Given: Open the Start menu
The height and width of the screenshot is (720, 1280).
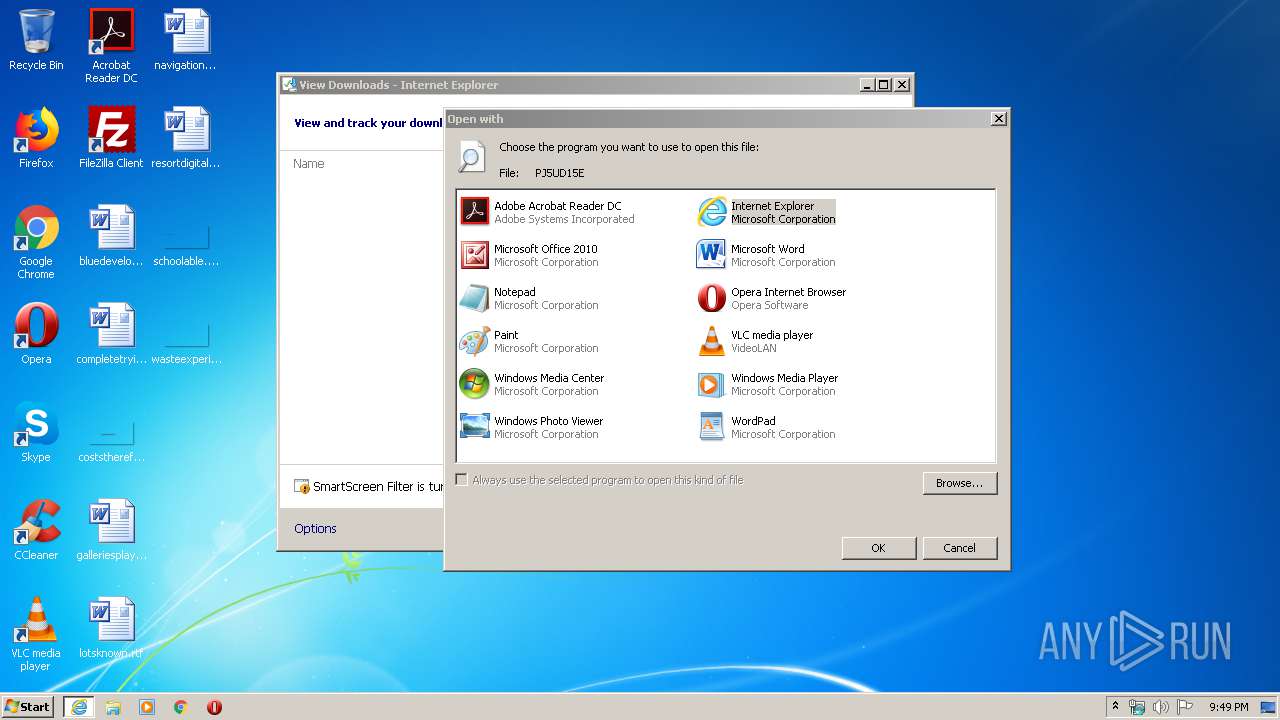Looking at the screenshot, I should coord(28,707).
